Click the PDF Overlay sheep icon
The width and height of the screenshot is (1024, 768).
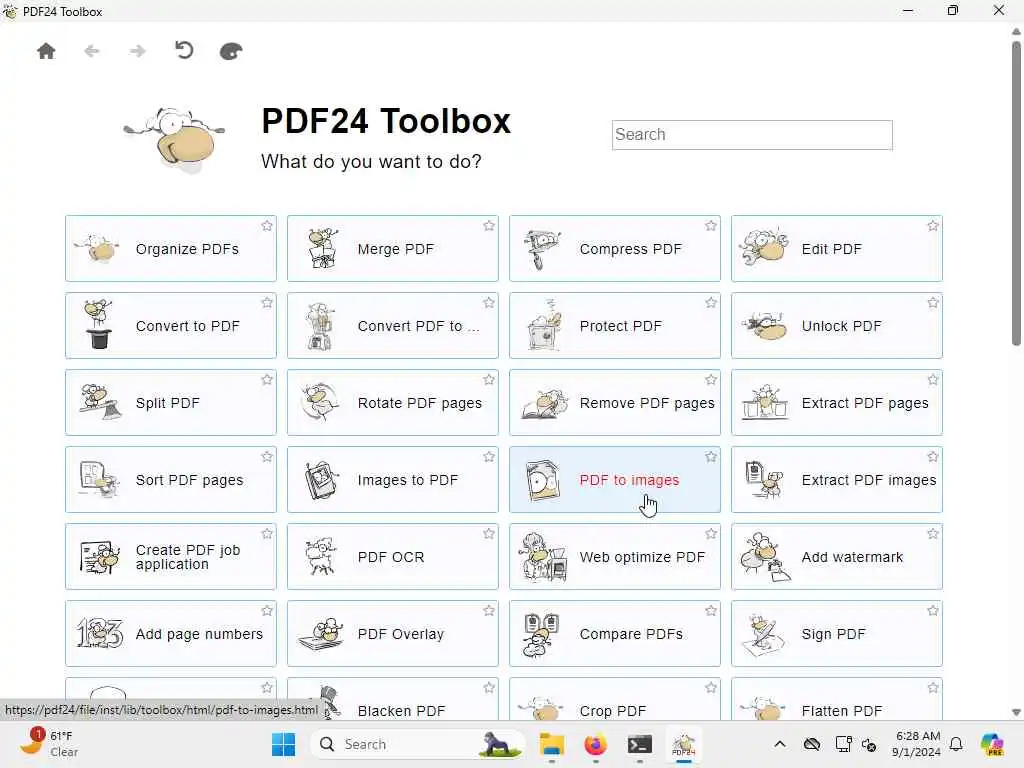tap(321, 634)
